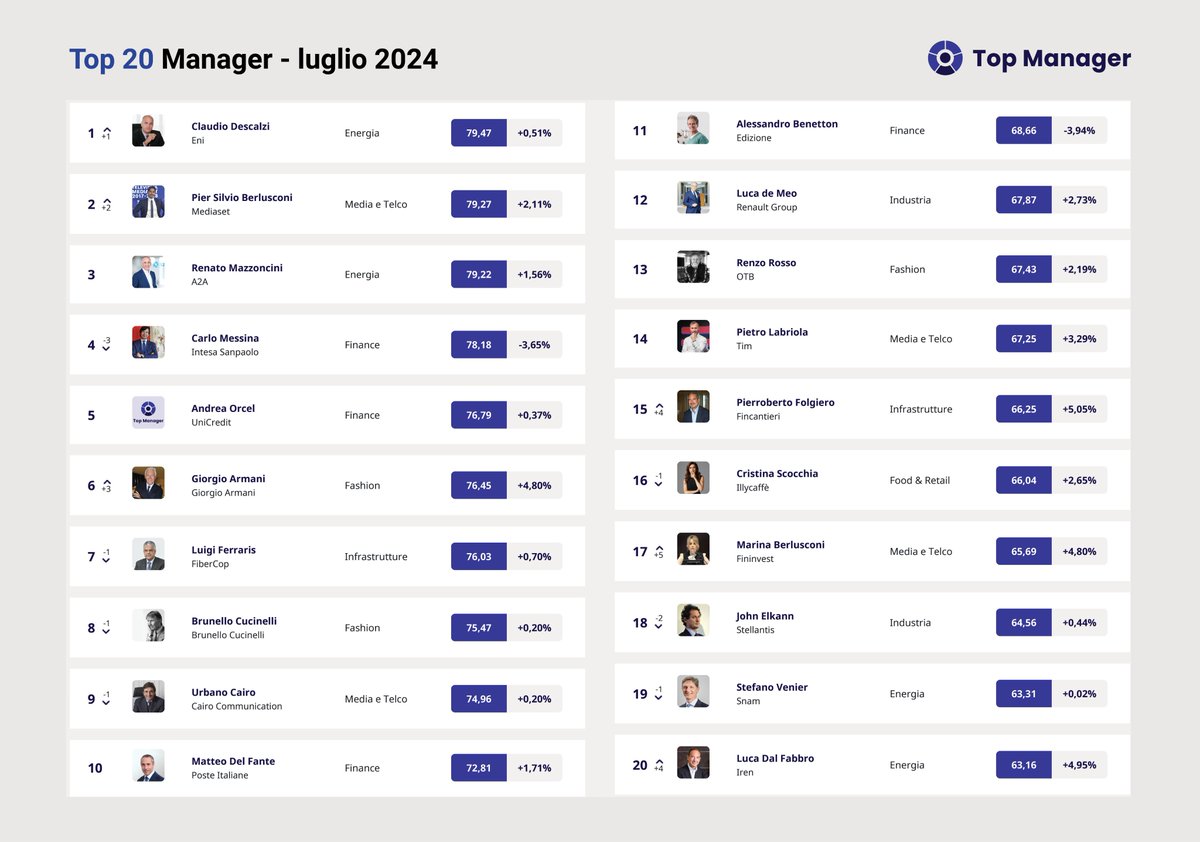Select Renzo Rosso's portrait thumbnail

(693, 269)
